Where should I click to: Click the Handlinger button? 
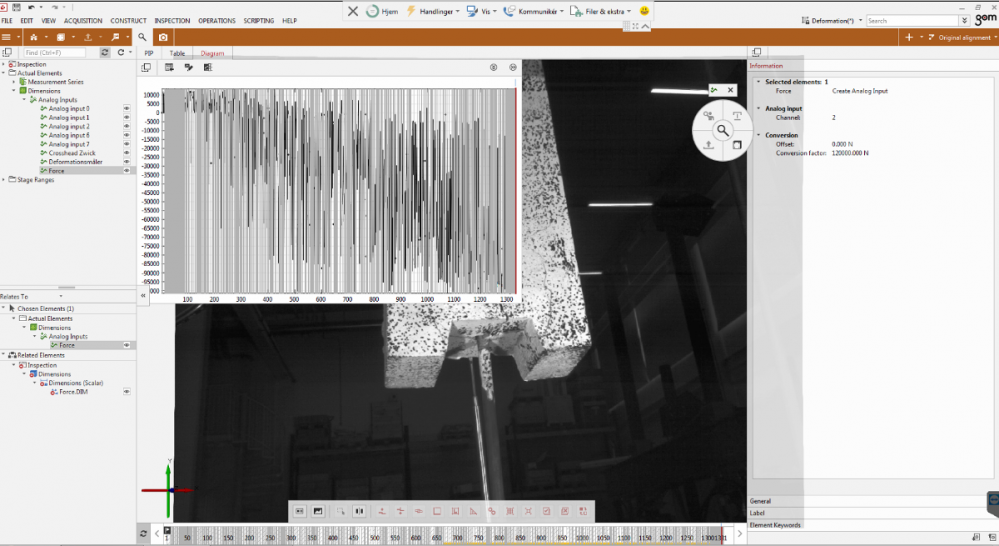tap(433, 11)
